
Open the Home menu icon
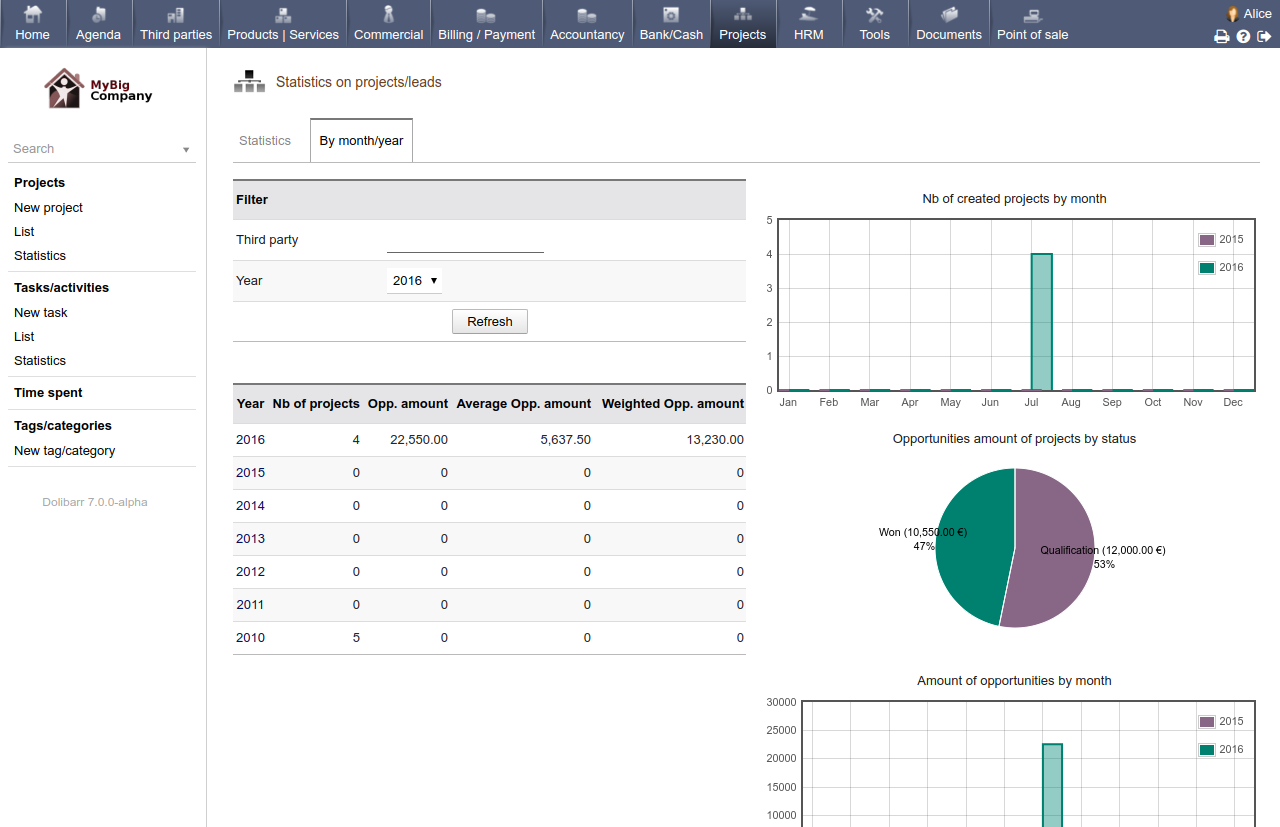tap(33, 14)
